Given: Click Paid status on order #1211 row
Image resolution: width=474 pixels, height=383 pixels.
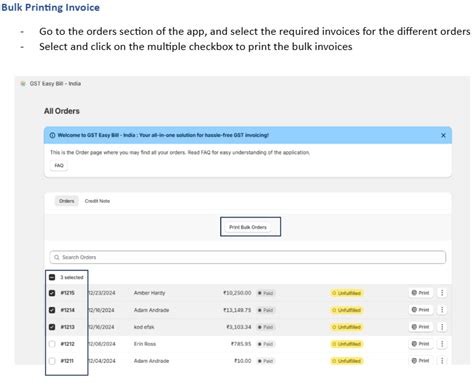Looking at the screenshot, I should [266, 361].
